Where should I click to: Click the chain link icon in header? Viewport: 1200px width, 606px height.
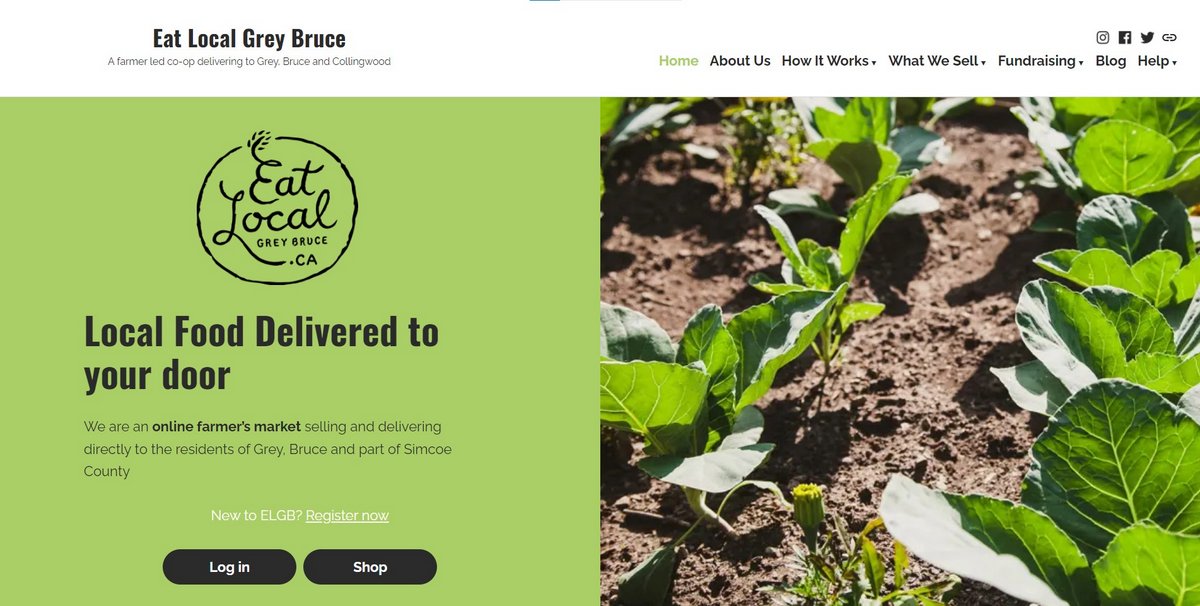point(1170,38)
